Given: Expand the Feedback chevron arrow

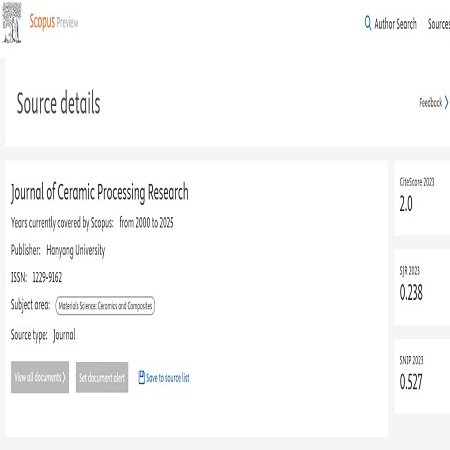Looking at the screenshot, I should coord(446,102).
